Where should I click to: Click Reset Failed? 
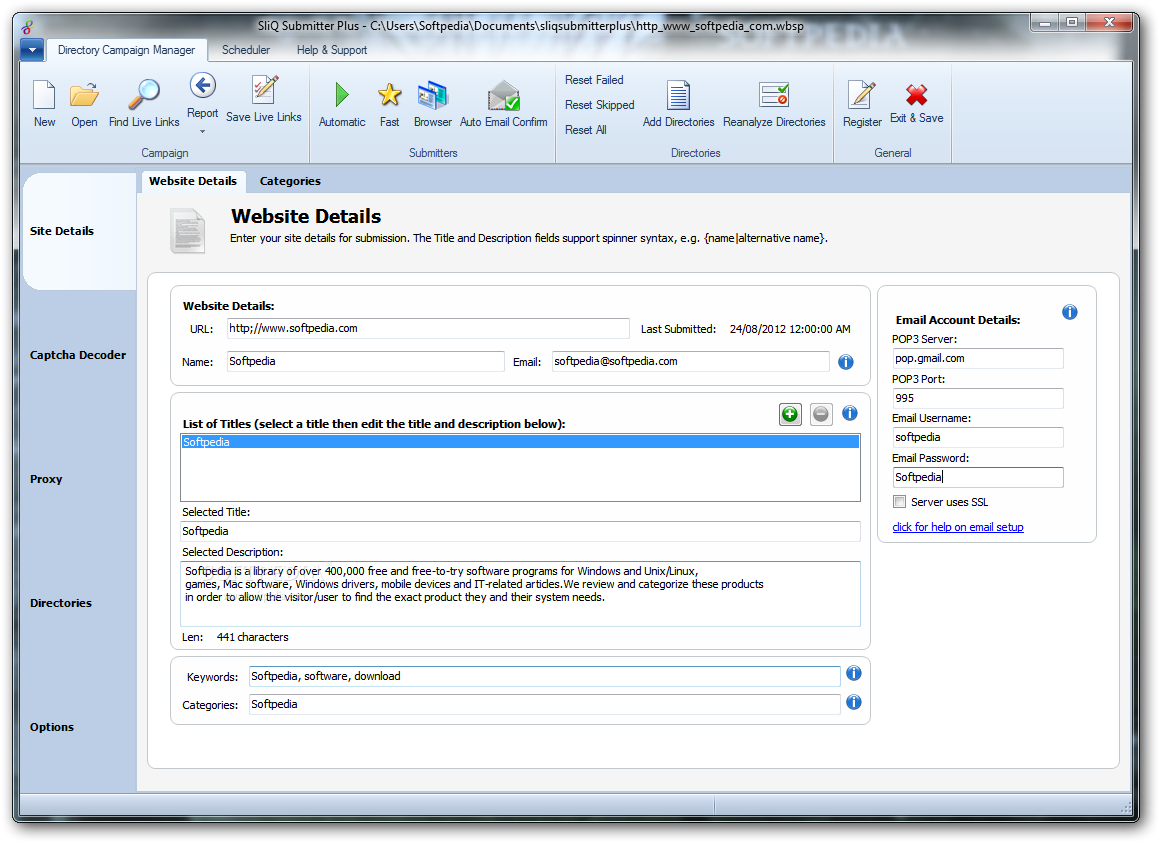(594, 80)
